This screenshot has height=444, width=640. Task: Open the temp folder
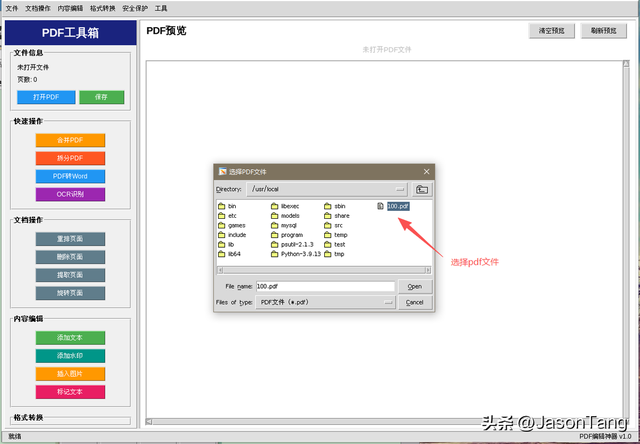(336, 235)
